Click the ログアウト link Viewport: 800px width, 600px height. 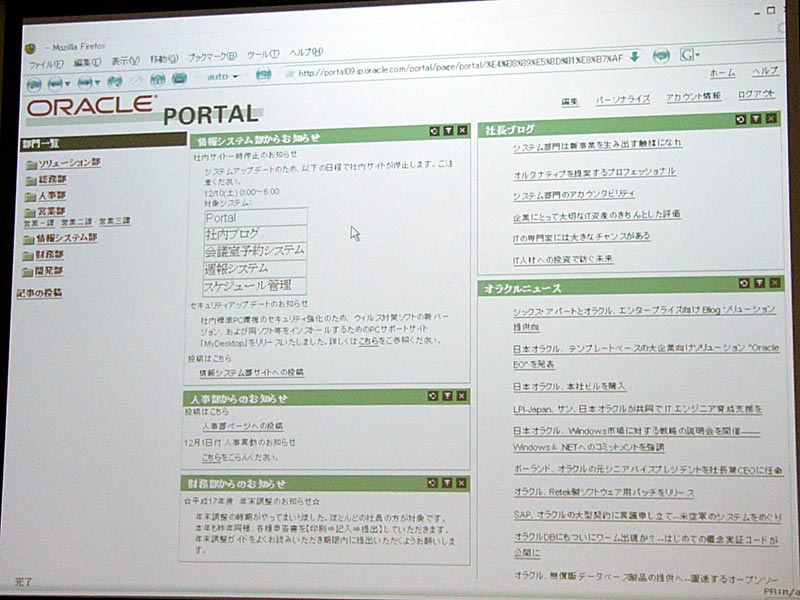pyautogui.click(x=756, y=94)
